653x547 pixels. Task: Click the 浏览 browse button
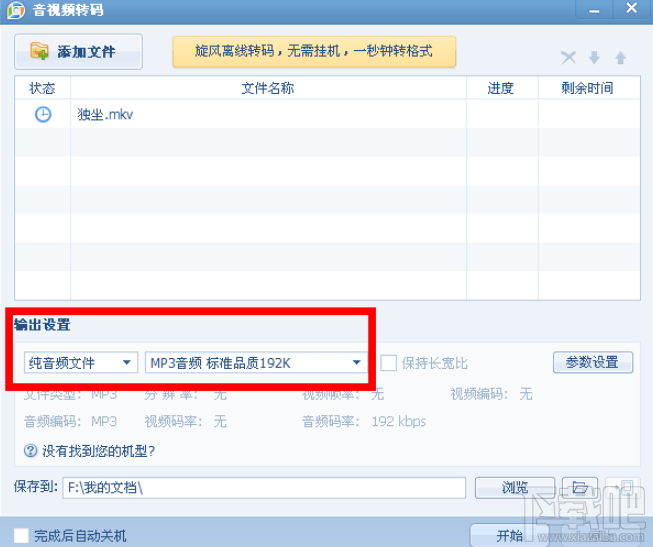coord(515,487)
